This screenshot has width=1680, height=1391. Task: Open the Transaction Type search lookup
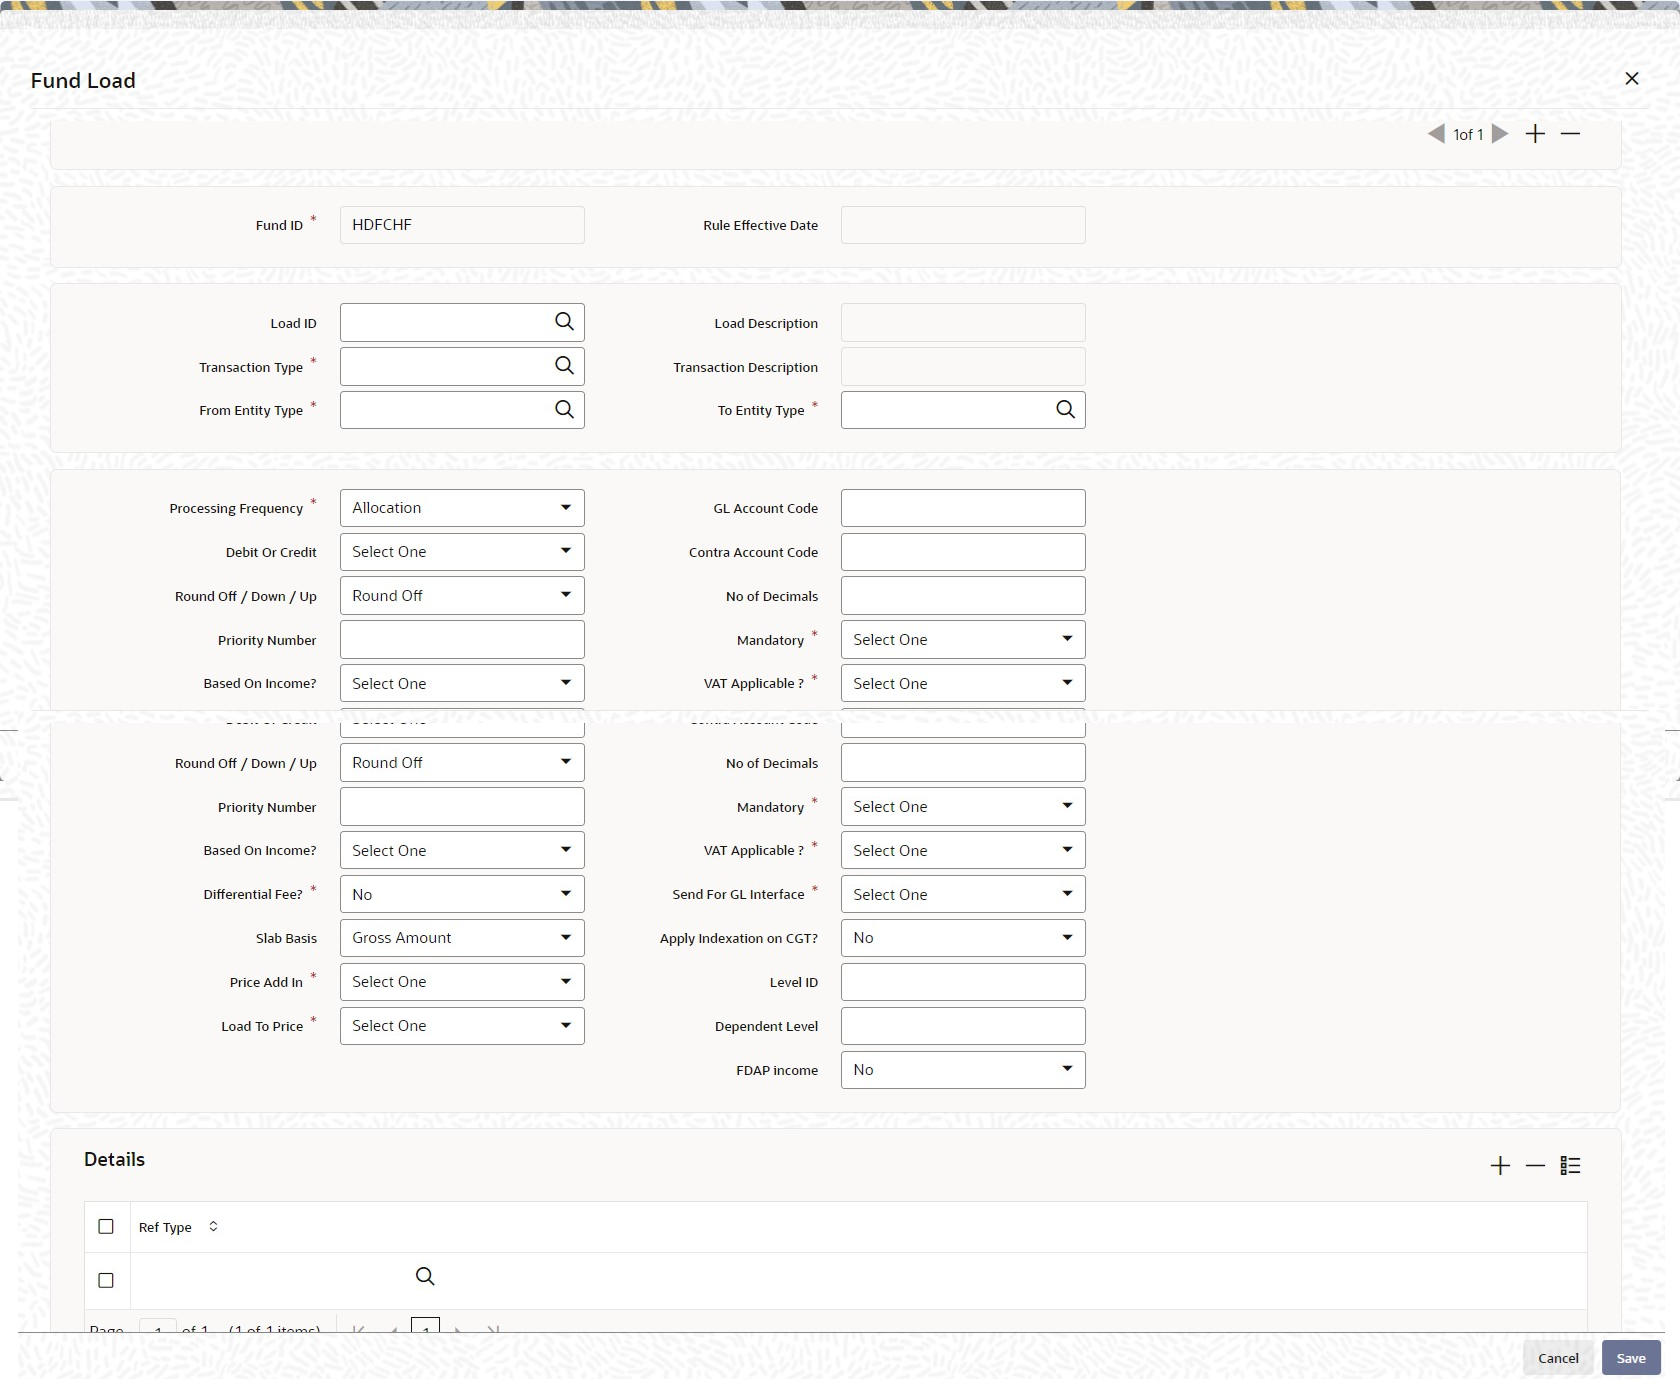(565, 366)
